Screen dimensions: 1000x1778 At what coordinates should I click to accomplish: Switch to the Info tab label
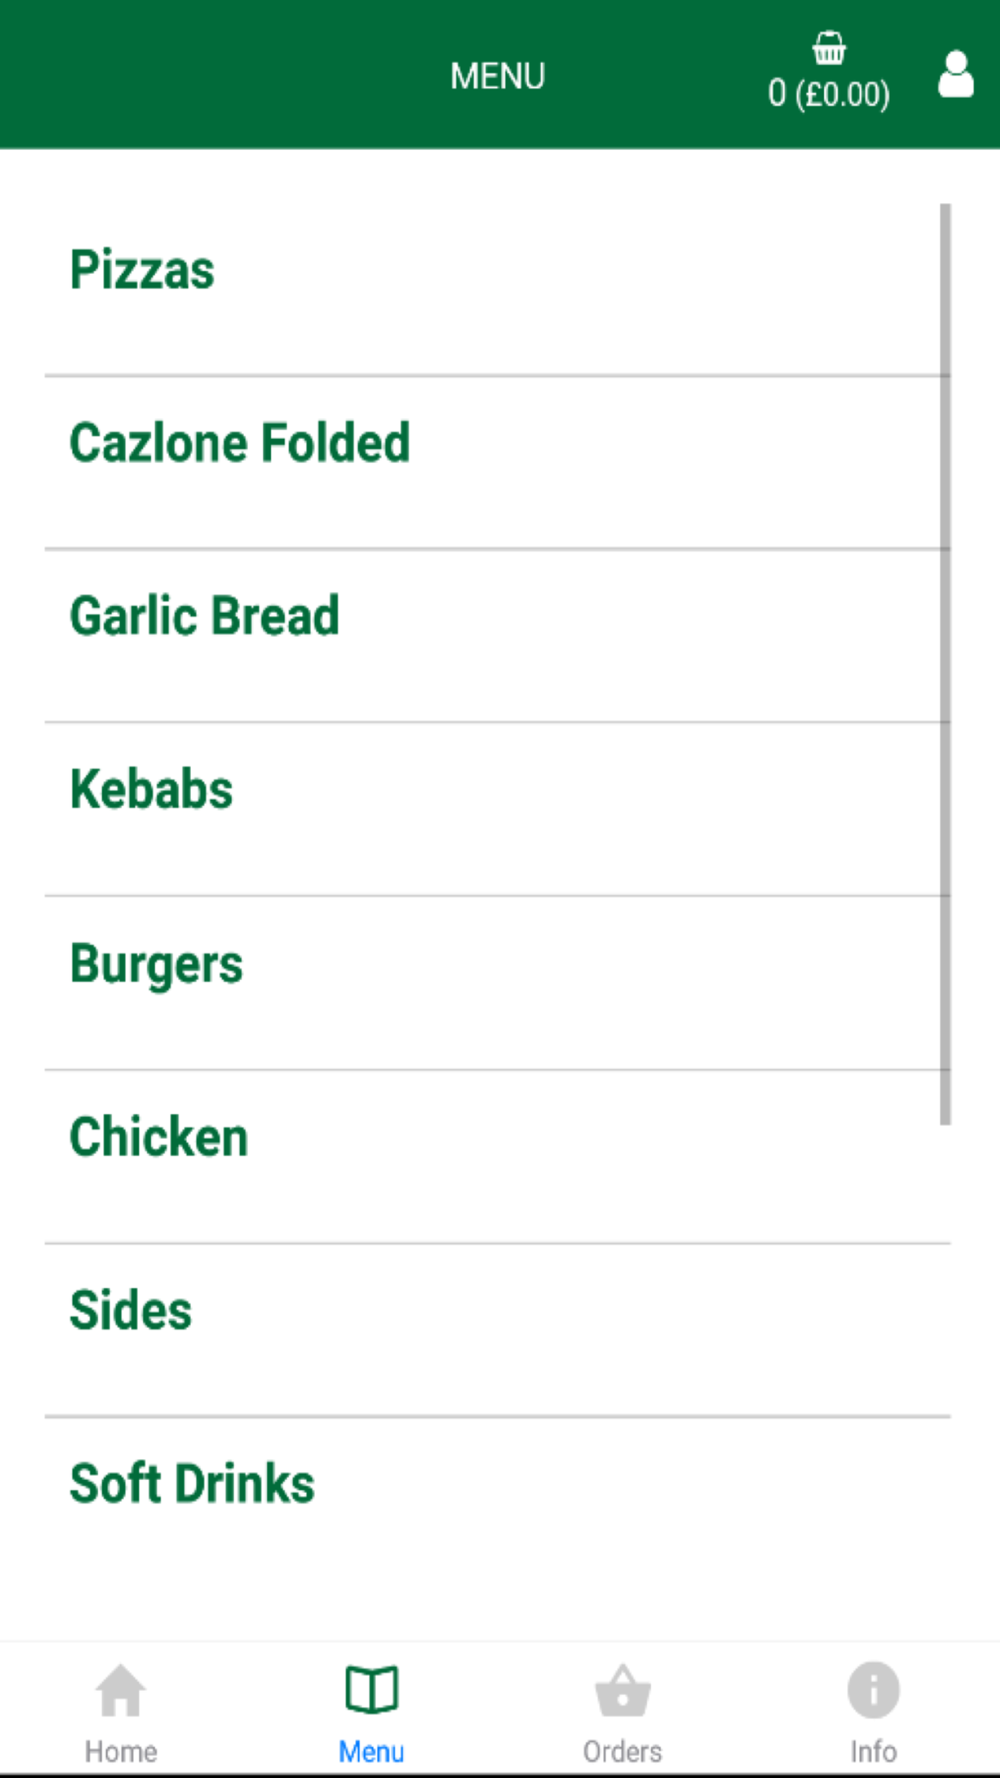[873, 1751]
